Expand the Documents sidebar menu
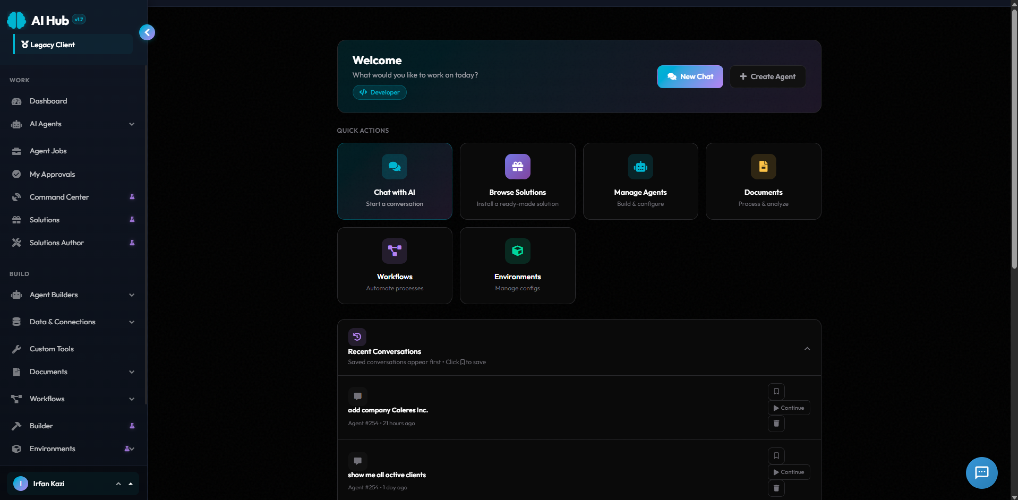Screen dimensions: 1018x500 (x=73, y=372)
